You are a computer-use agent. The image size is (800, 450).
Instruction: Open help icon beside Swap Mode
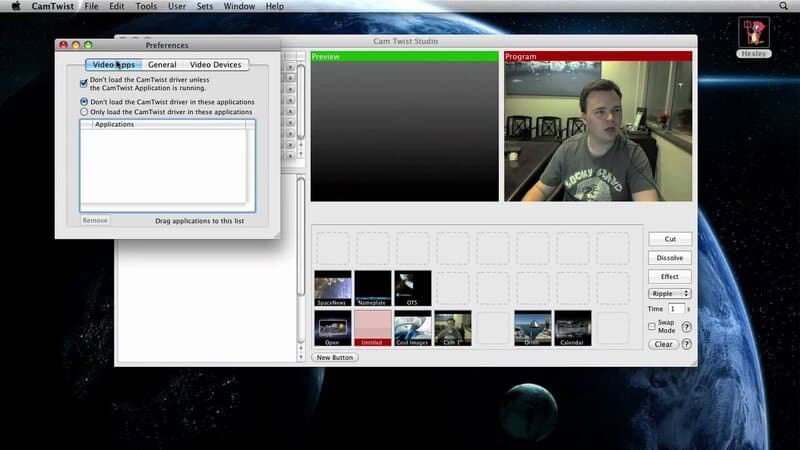[x=687, y=327]
